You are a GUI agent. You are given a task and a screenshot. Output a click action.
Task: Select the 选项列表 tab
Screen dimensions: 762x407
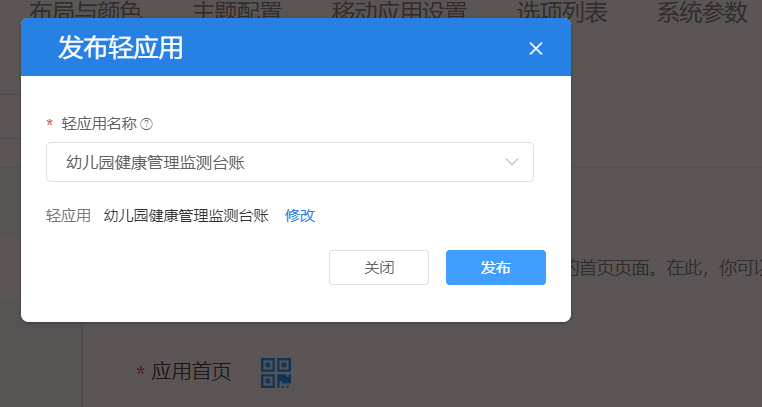click(x=562, y=11)
